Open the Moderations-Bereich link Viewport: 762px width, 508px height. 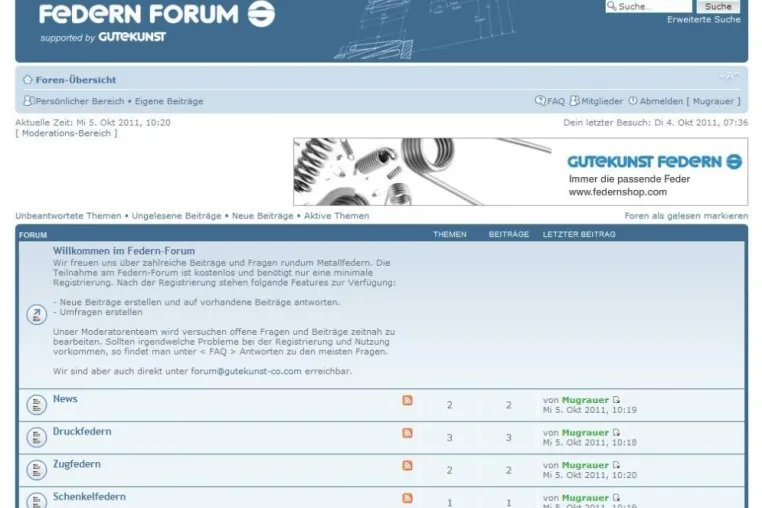(66, 133)
